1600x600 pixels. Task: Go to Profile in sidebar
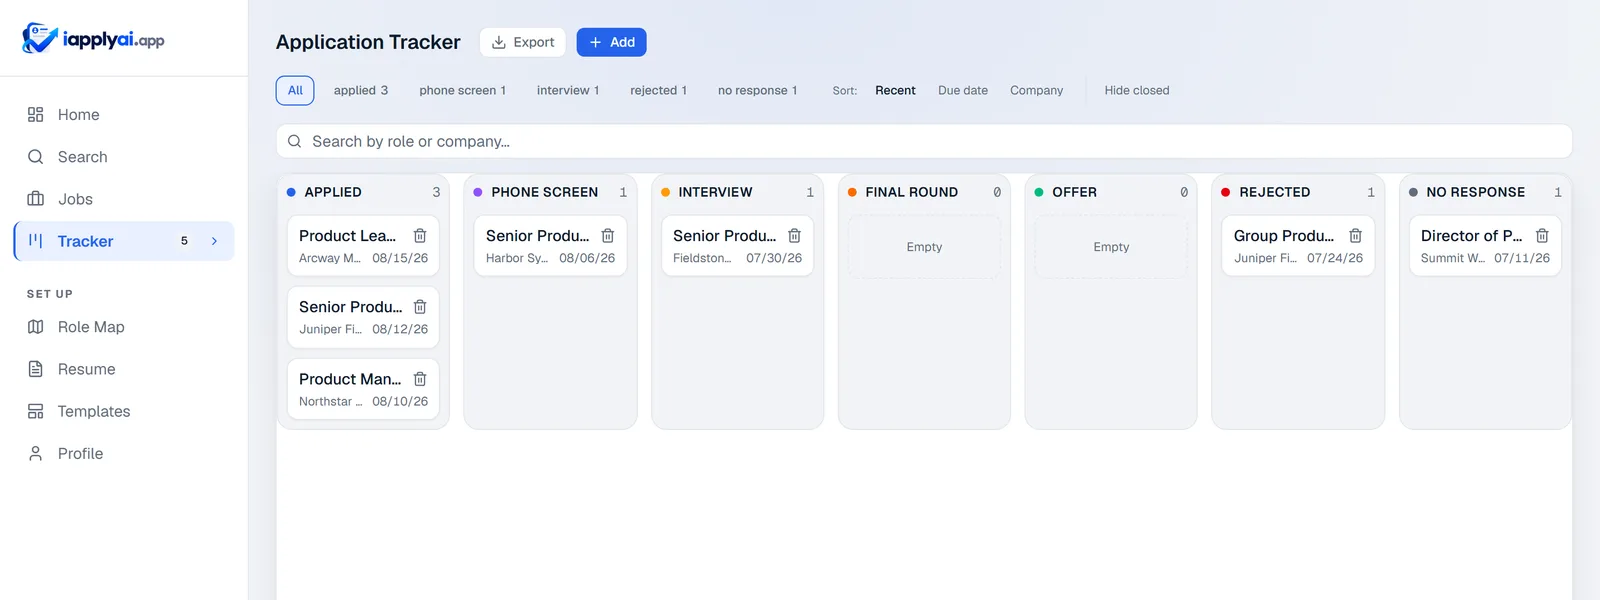pos(124,453)
